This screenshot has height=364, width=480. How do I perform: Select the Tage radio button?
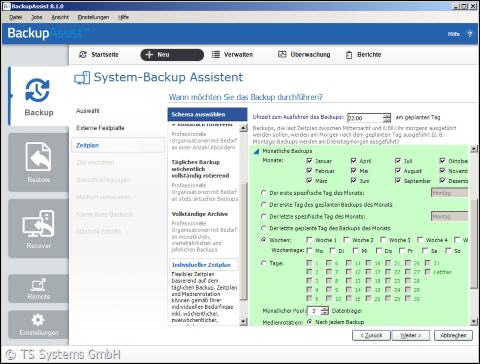(264, 263)
